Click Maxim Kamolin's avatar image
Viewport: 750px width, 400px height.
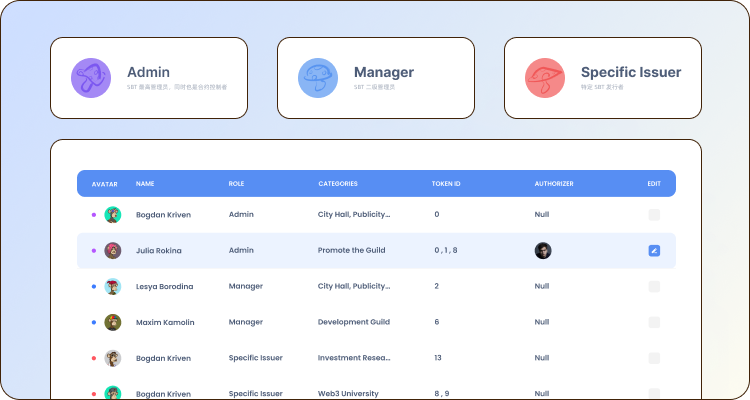click(113, 322)
